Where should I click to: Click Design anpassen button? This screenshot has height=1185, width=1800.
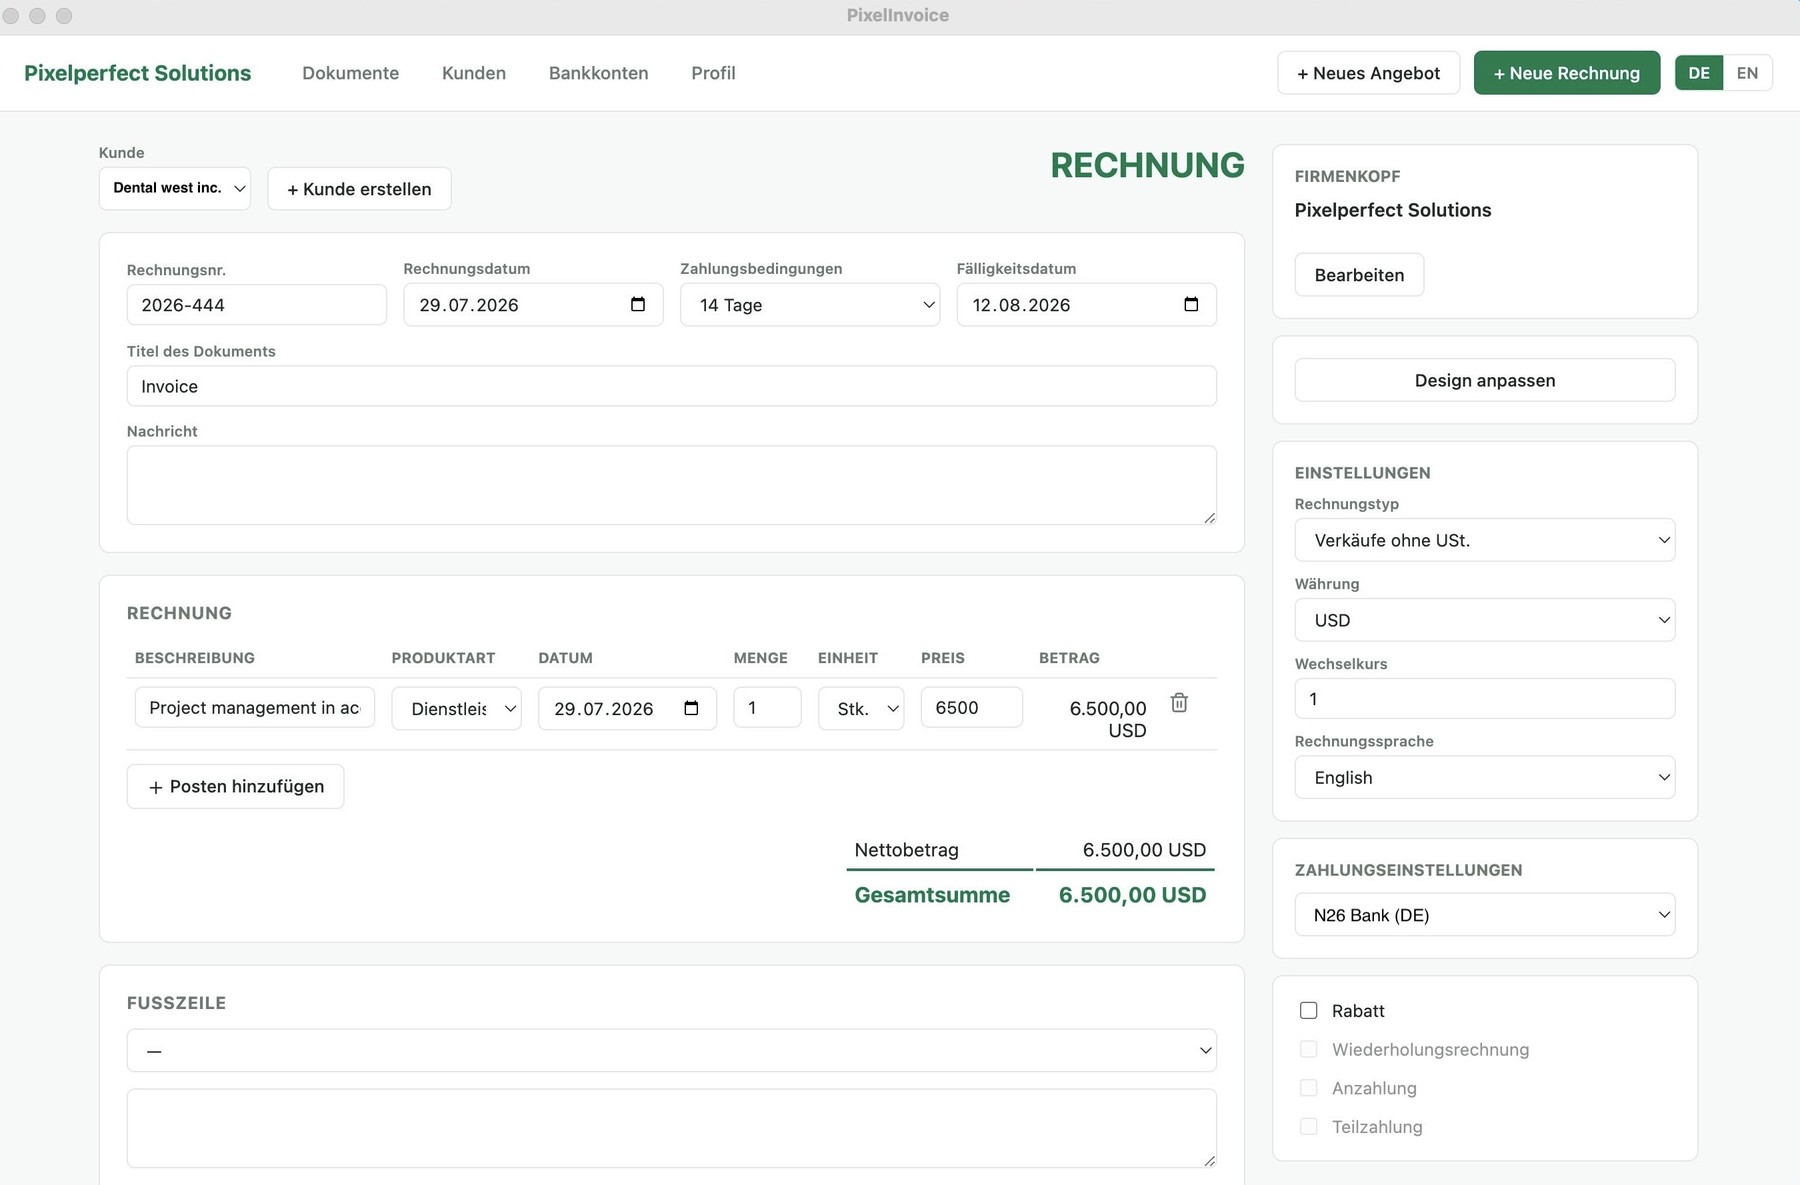1485,380
